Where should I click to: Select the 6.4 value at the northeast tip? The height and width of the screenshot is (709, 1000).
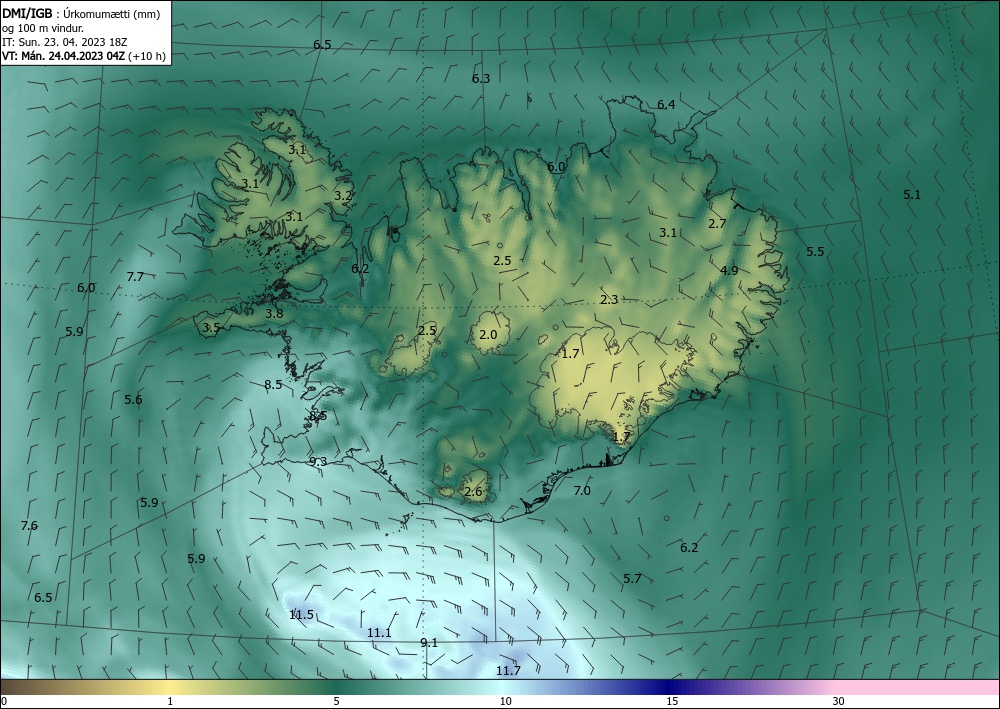(x=666, y=105)
